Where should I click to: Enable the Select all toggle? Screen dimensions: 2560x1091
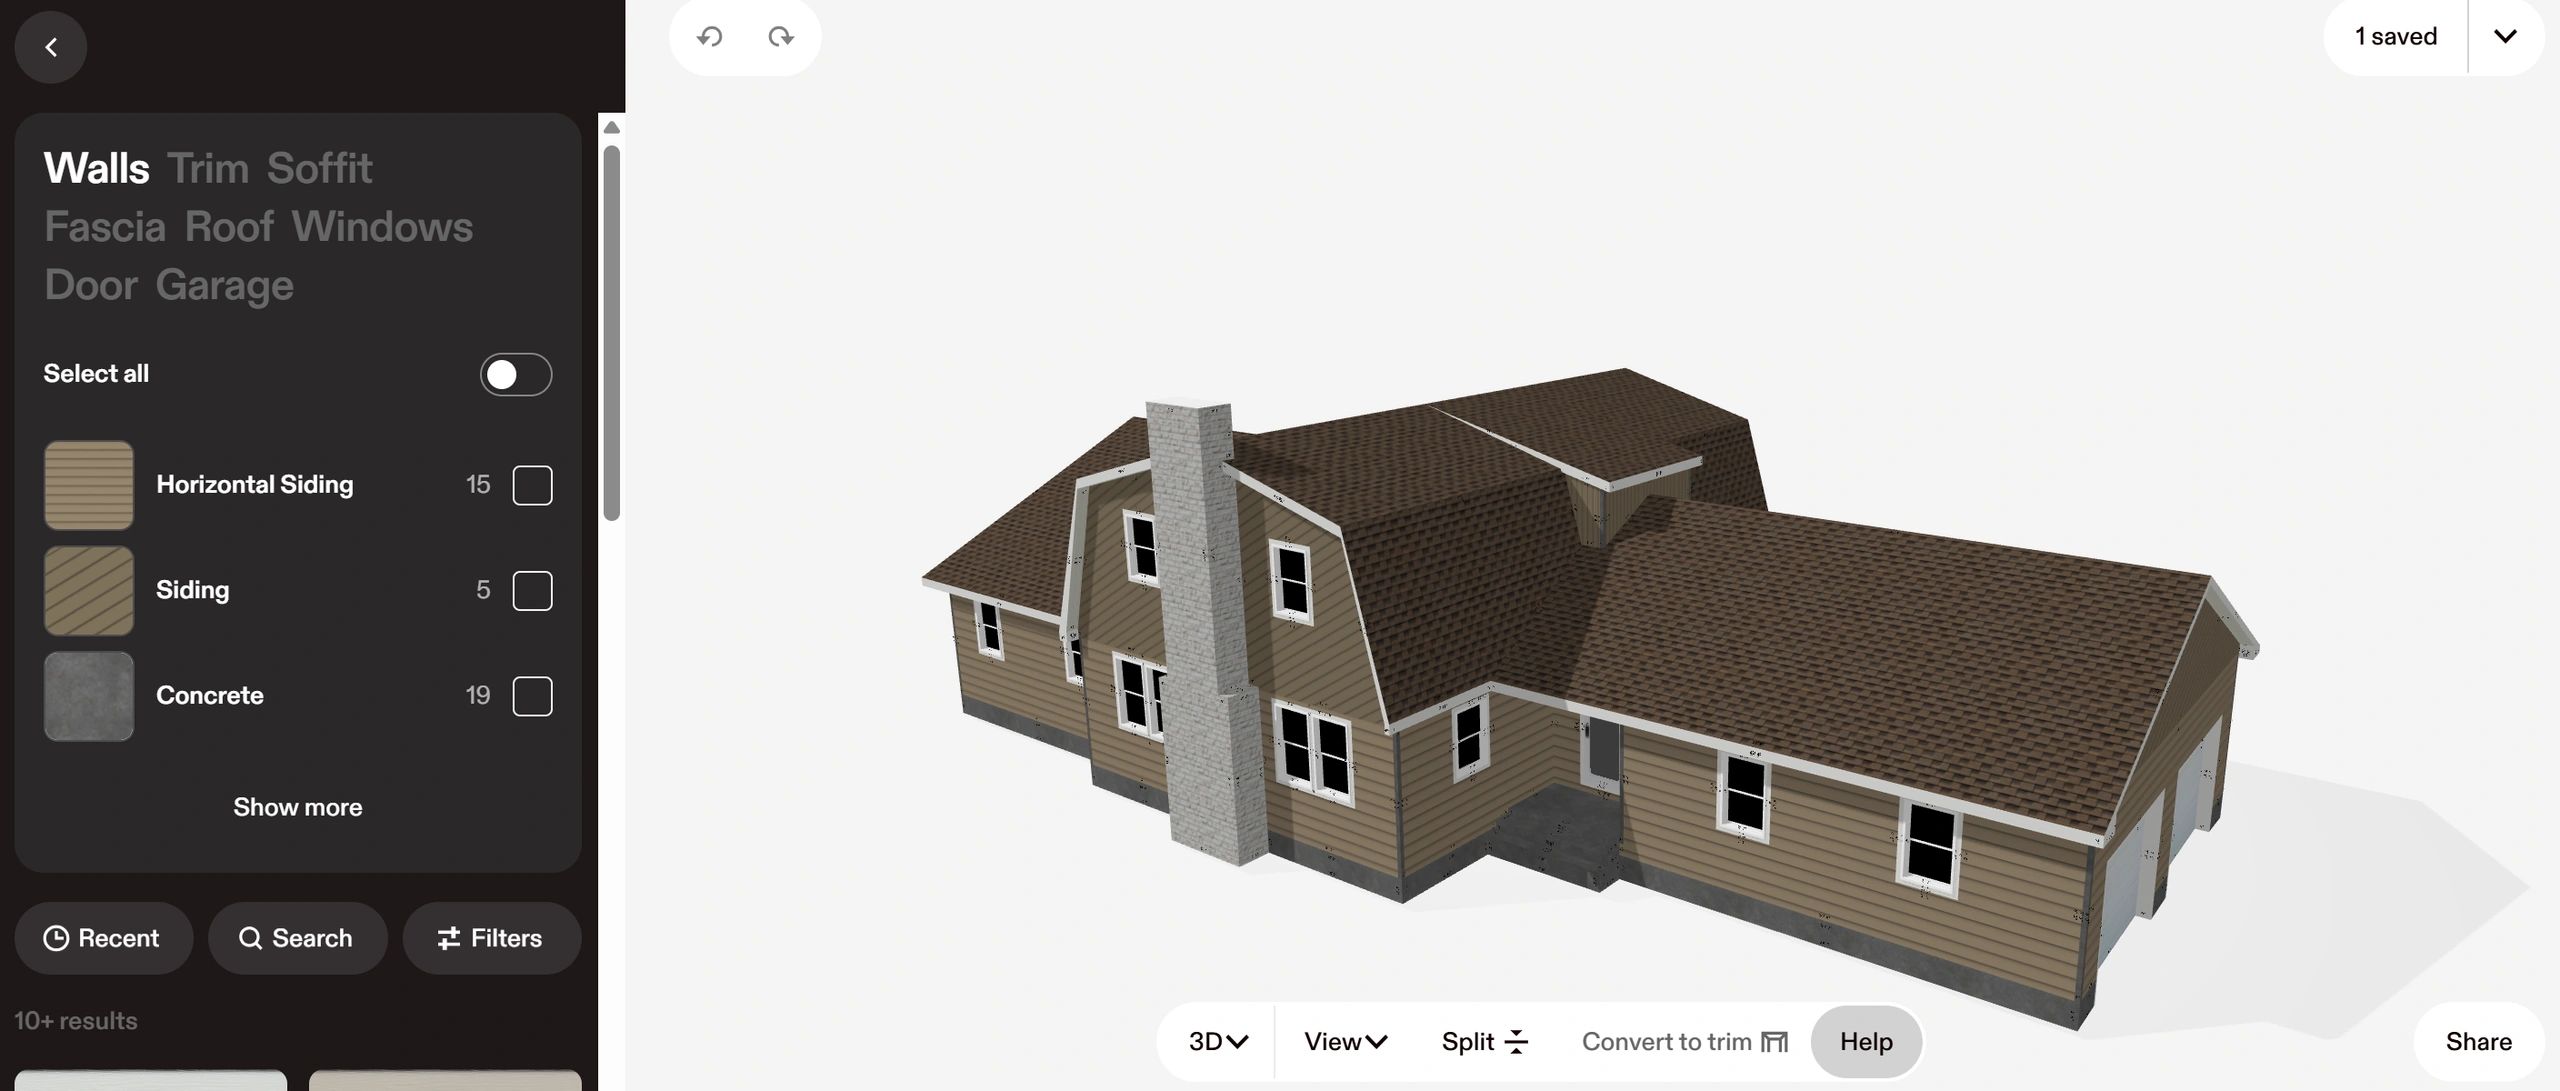(515, 374)
